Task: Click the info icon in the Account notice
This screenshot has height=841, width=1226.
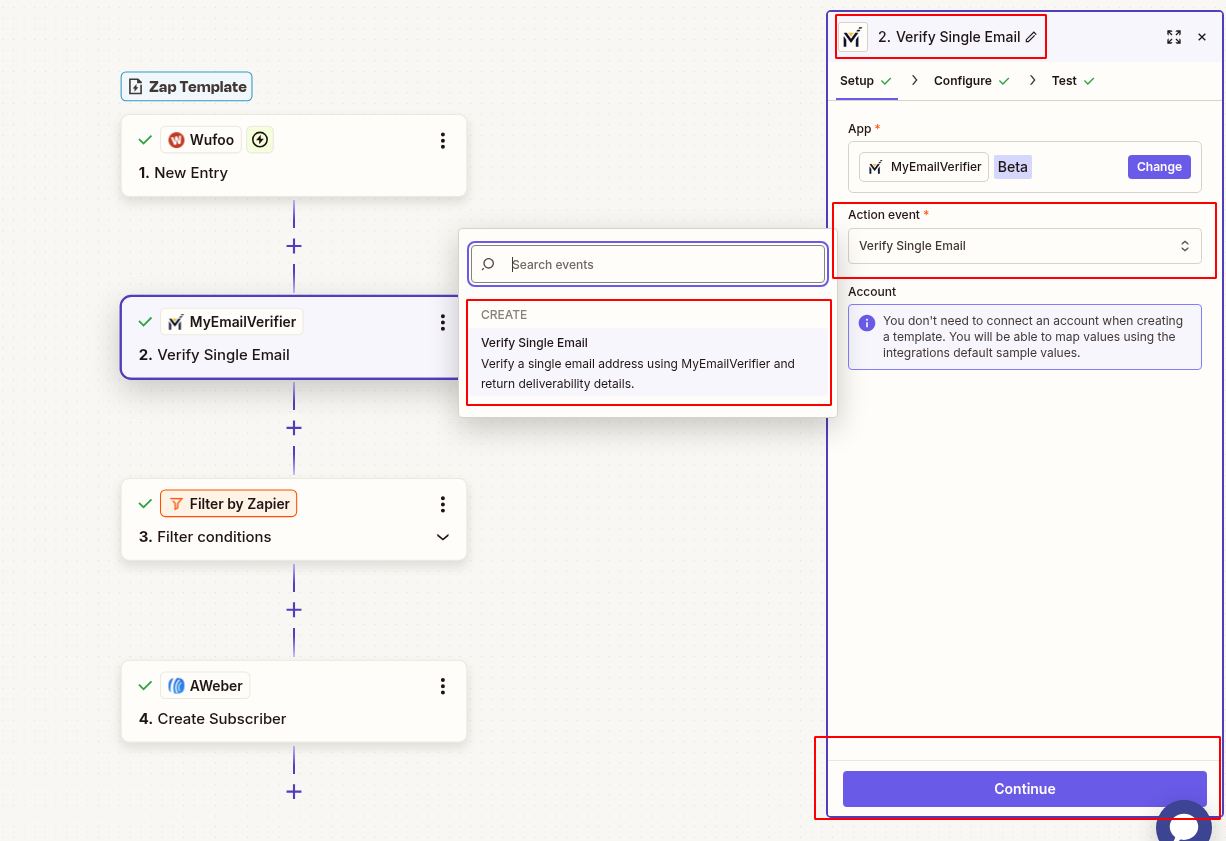Action: click(865, 321)
